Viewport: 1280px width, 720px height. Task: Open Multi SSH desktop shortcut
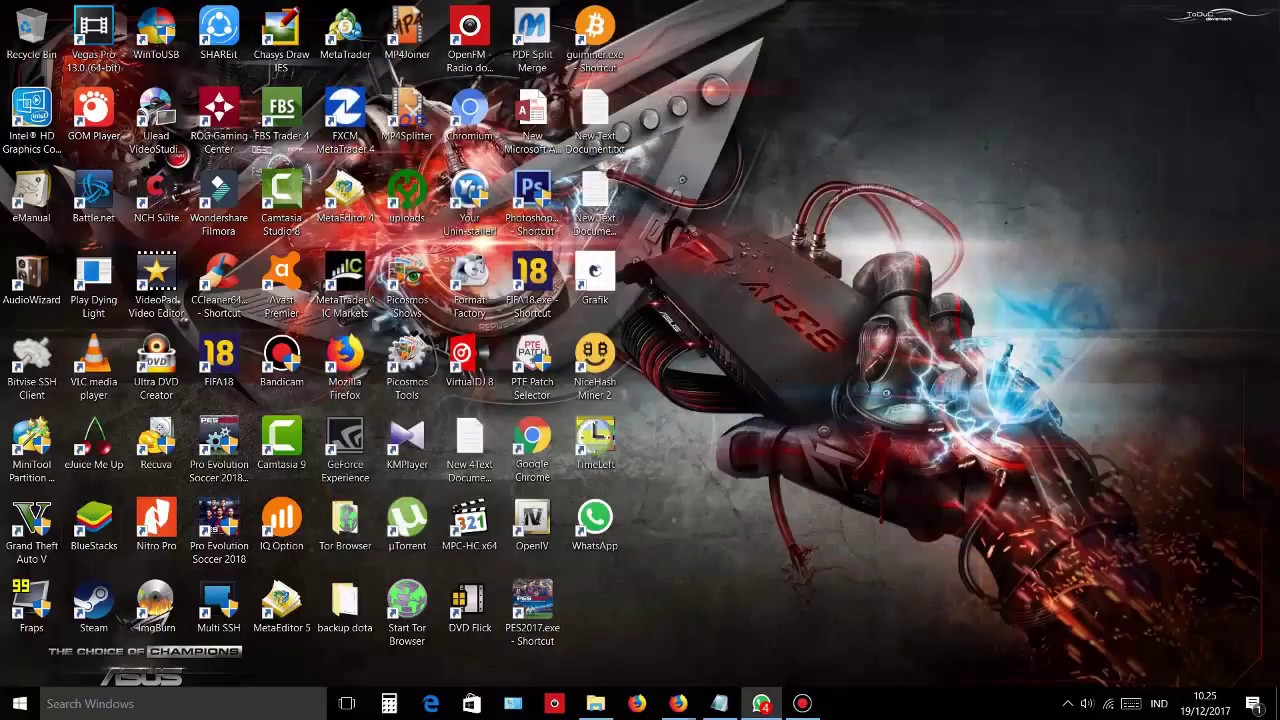218,607
